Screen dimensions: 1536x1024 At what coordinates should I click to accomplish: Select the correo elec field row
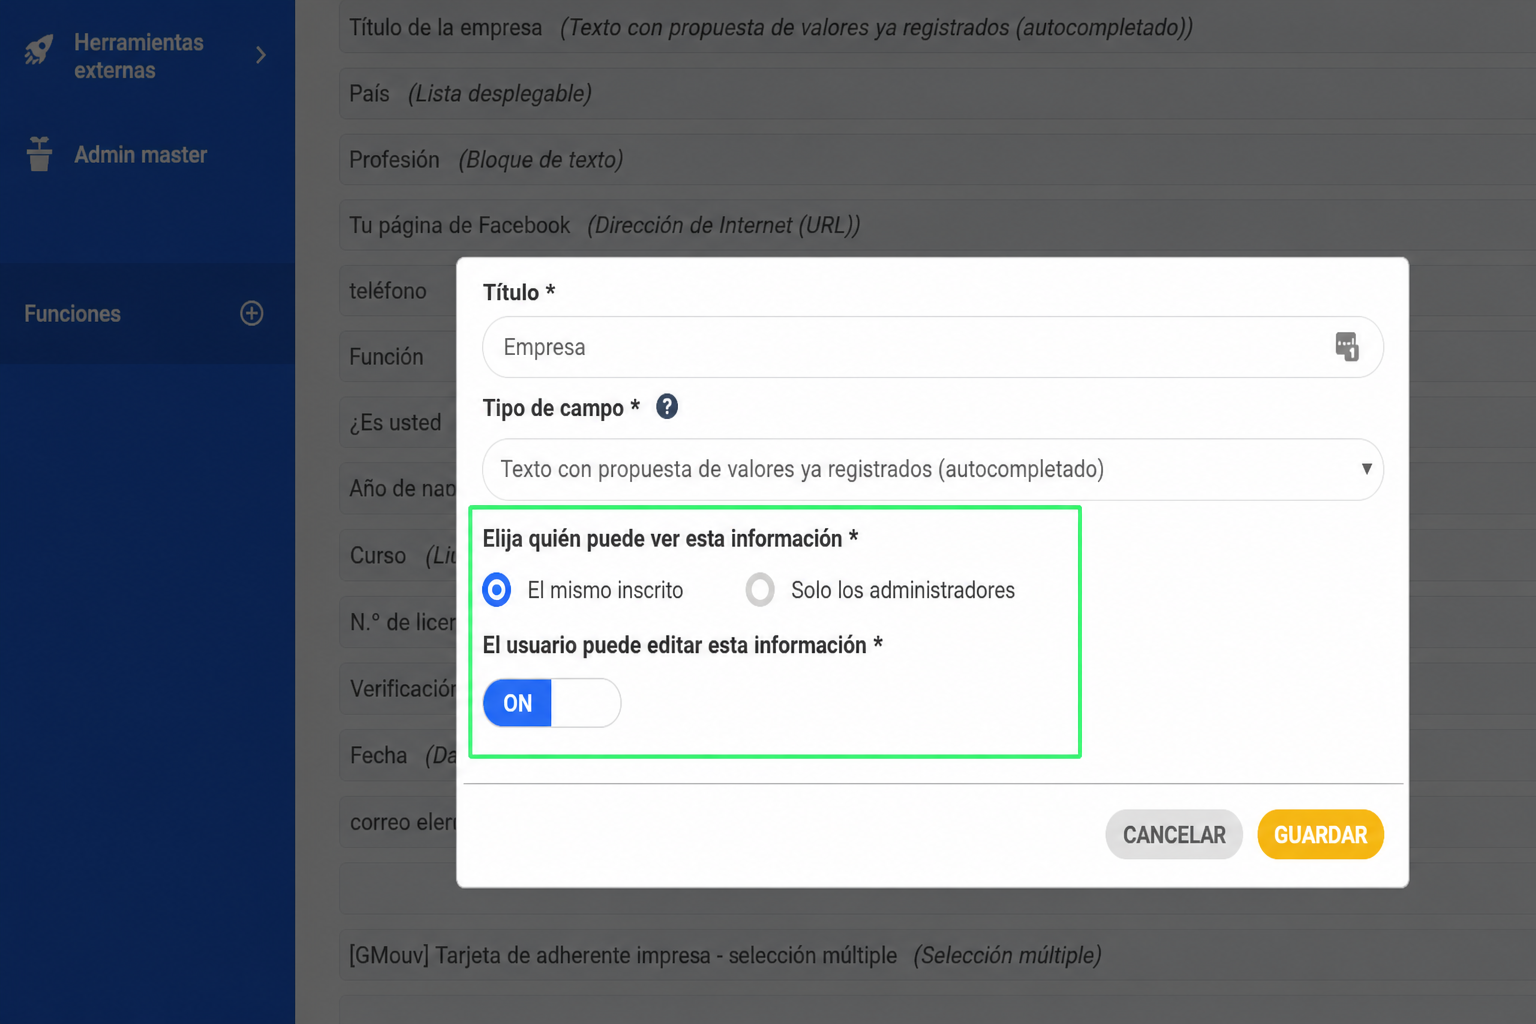398,822
